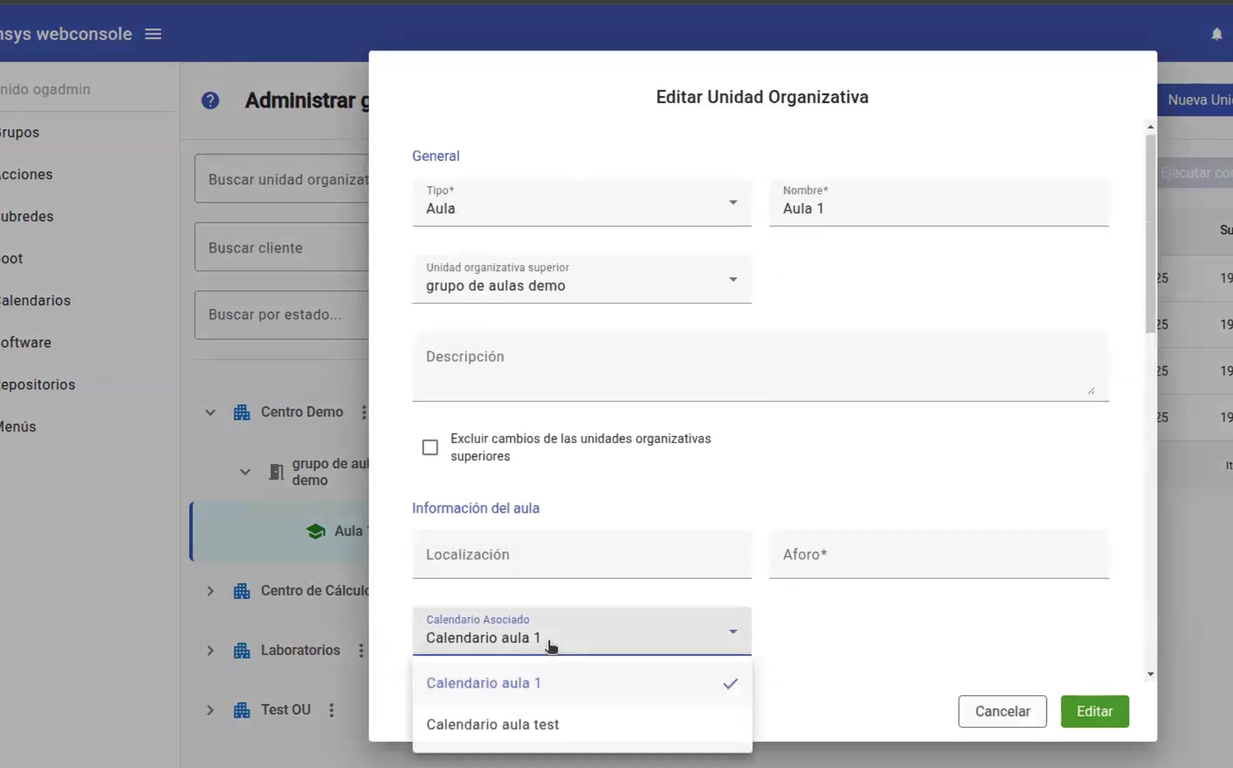Focus the Localización field
1233x768 pixels.
tap(582, 554)
